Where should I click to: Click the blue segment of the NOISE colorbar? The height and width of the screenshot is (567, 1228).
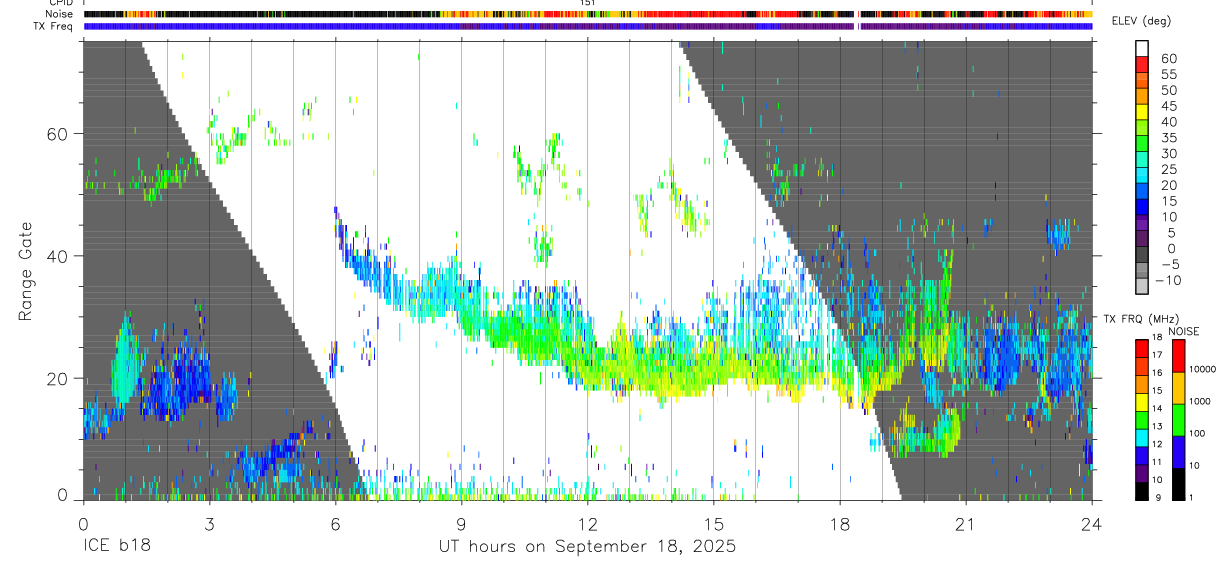[1179, 451]
